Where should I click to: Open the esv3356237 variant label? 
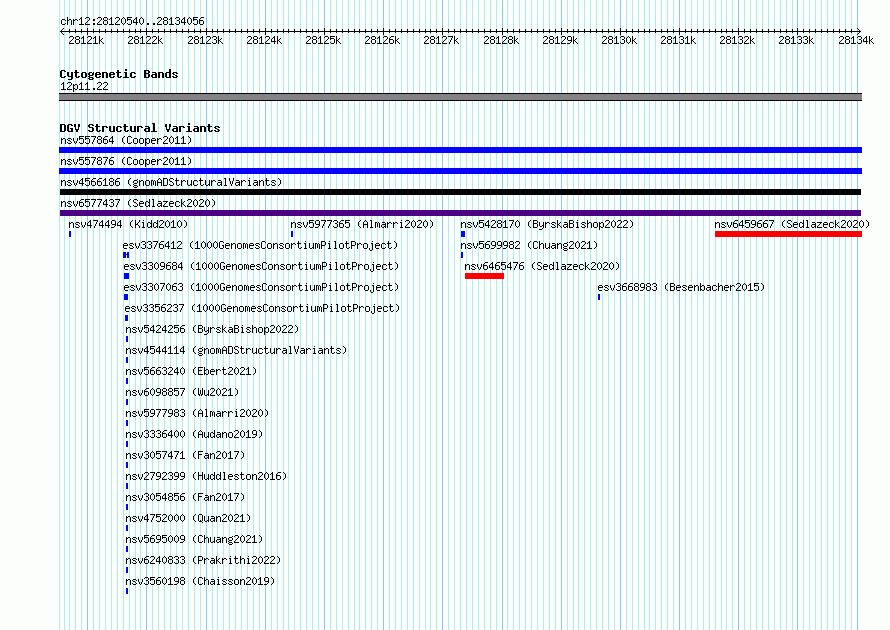pos(262,308)
